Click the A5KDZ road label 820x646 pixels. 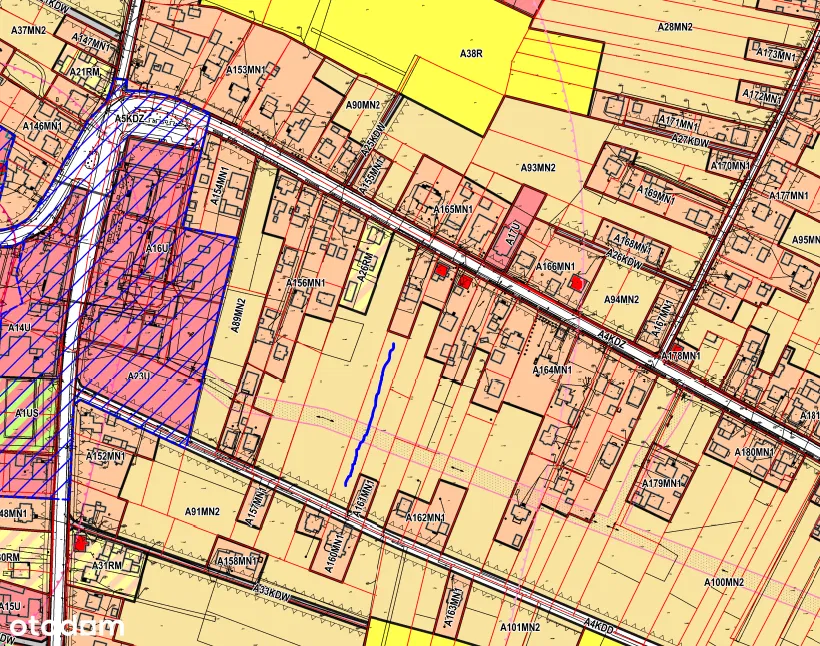pos(130,118)
